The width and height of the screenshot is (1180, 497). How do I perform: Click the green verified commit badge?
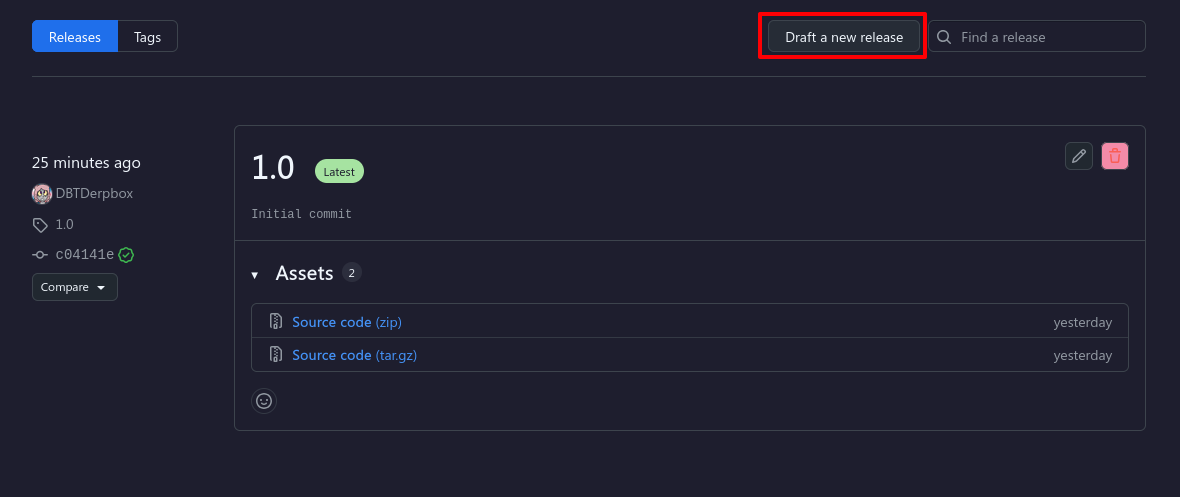(126, 255)
